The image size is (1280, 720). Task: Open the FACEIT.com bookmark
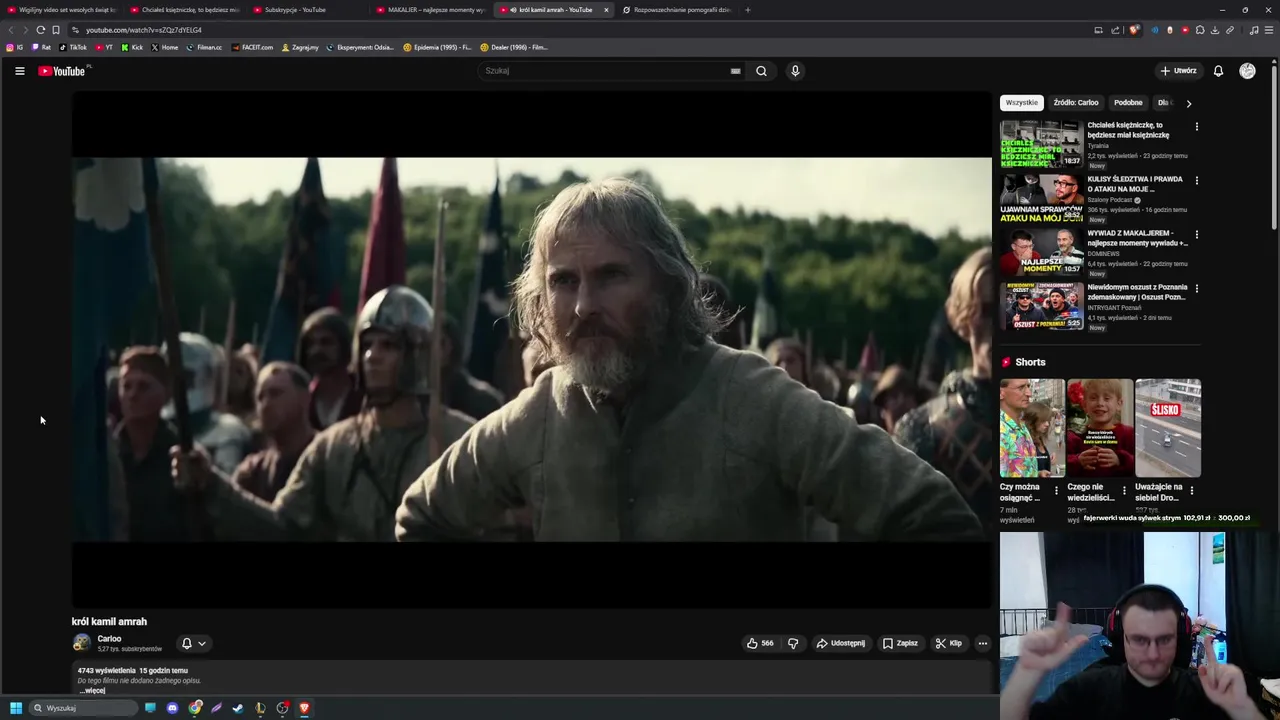point(252,47)
